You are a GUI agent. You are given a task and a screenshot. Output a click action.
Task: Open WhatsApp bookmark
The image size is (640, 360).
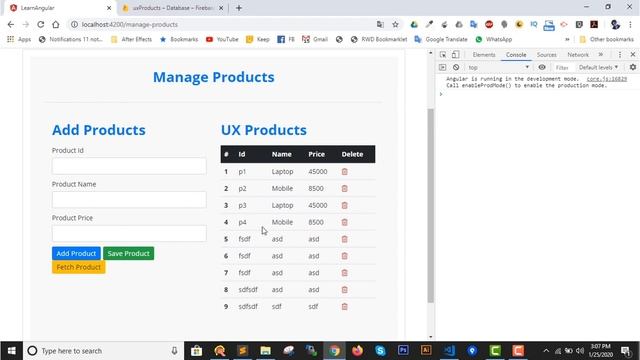pos(493,39)
